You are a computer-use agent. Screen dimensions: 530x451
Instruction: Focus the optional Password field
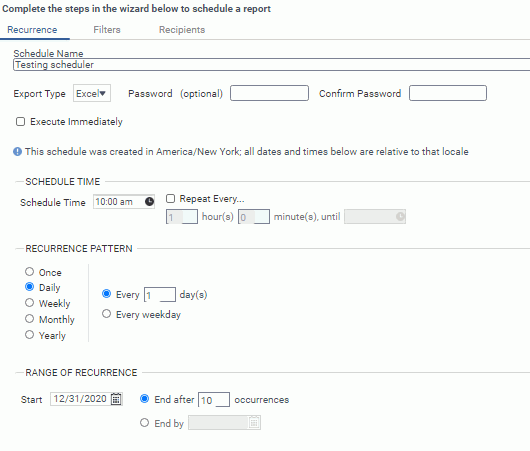coord(269,93)
